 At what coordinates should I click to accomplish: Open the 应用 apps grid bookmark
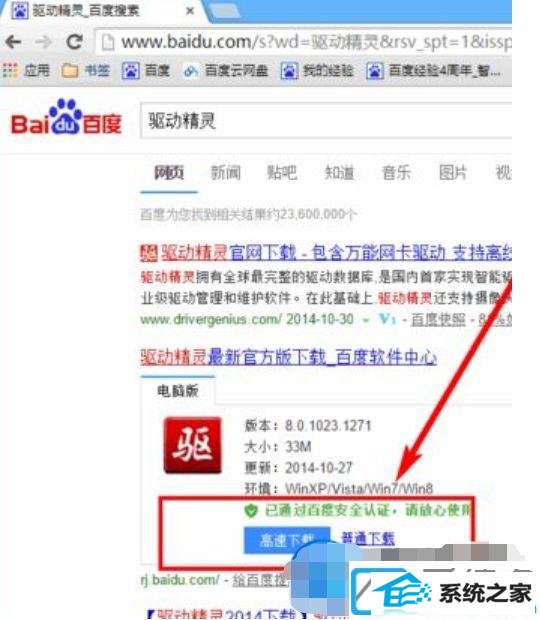coord(26,71)
